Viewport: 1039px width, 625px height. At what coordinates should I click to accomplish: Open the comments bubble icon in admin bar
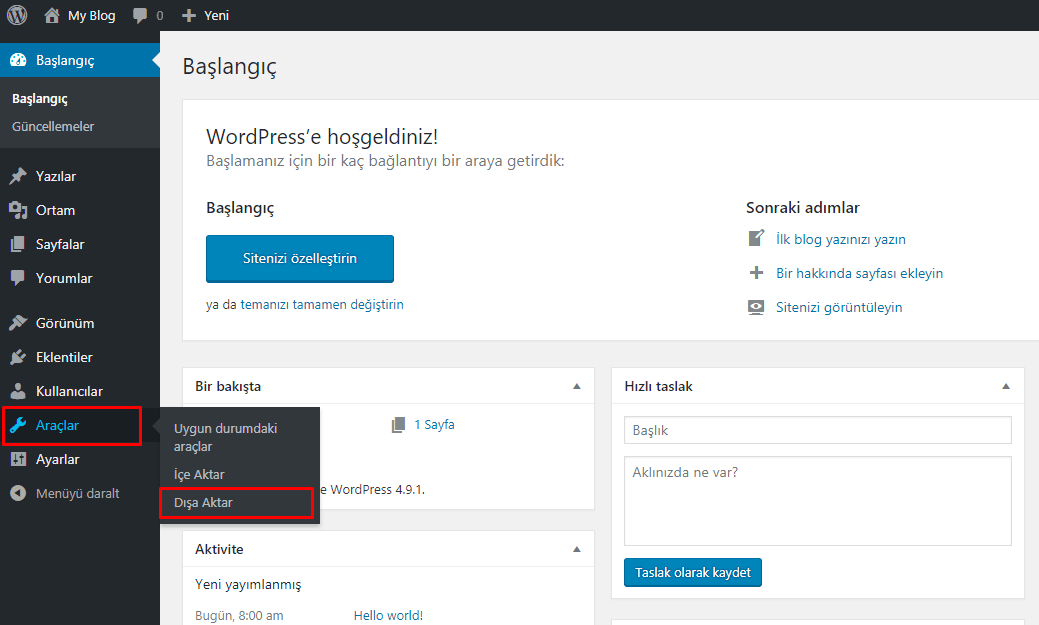point(140,16)
